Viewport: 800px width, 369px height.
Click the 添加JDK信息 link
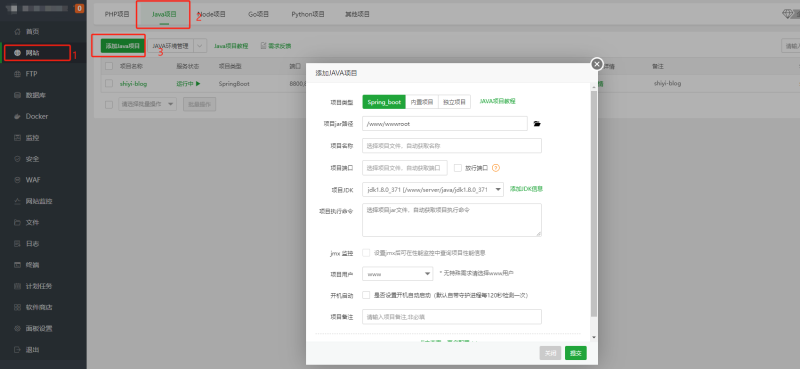[527, 189]
